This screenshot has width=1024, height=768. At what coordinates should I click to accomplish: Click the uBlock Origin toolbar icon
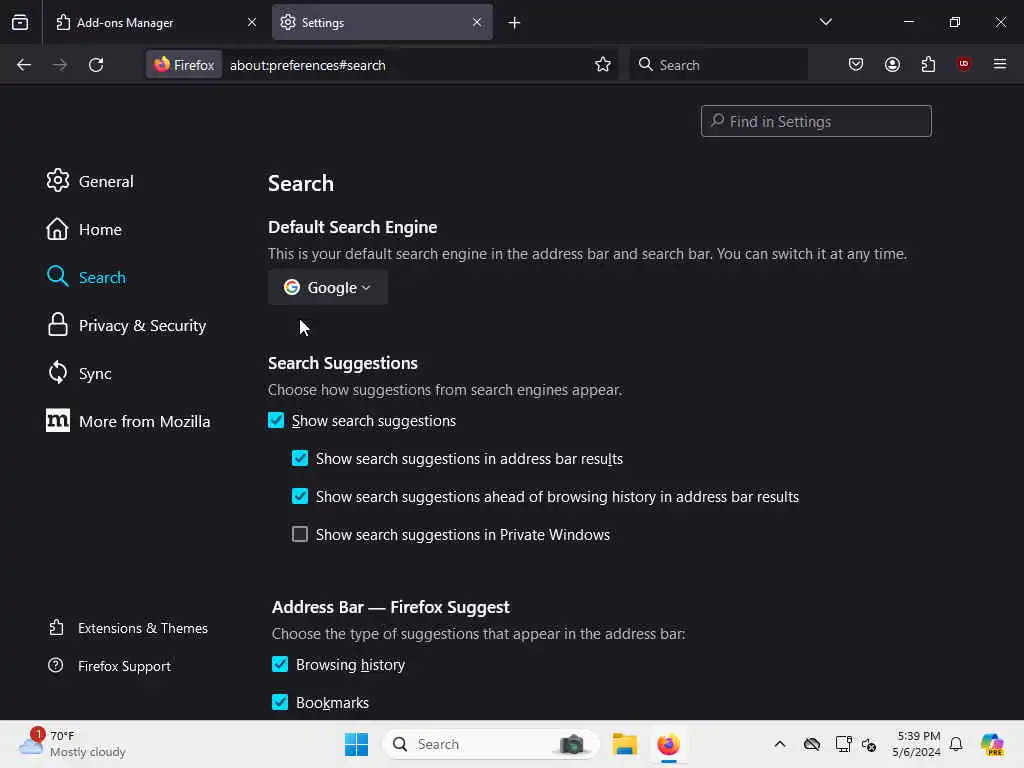[963, 64]
